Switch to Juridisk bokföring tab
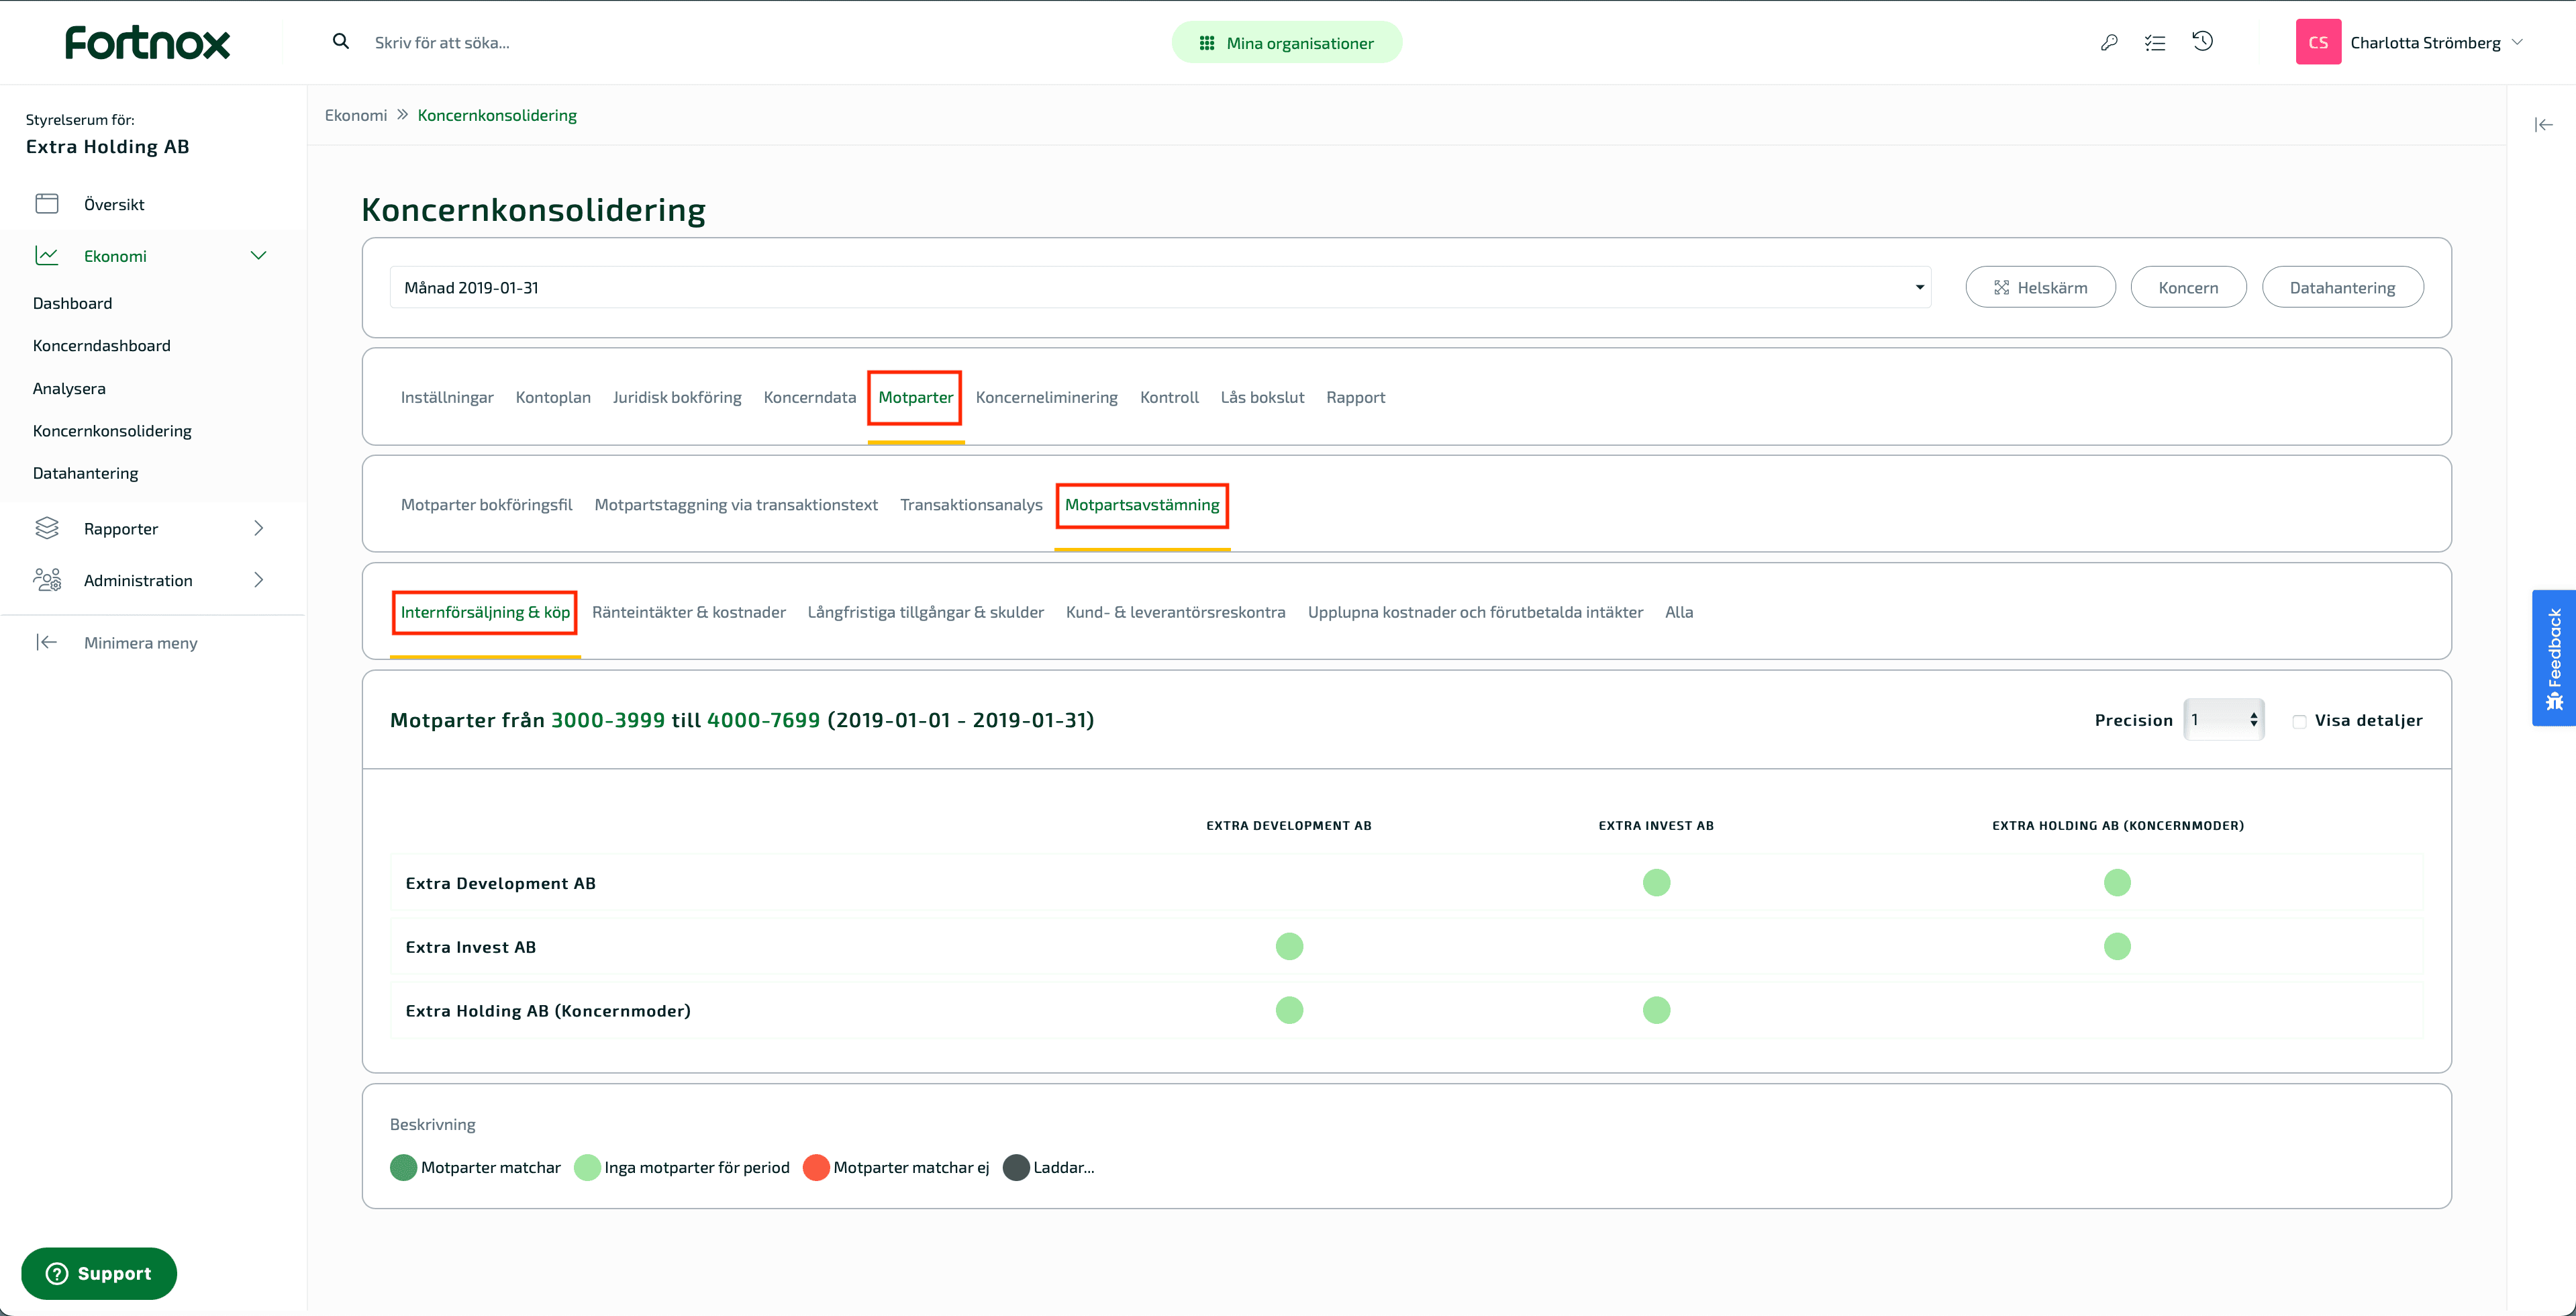Image resolution: width=2576 pixels, height=1316 pixels. point(677,397)
